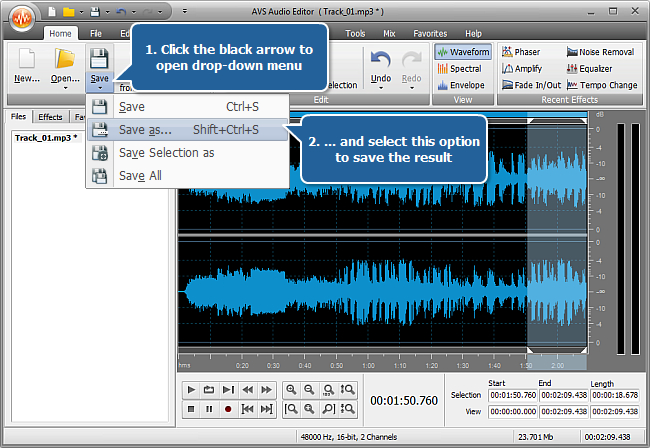Open the Mix ribbon tab
Viewport: 650px width, 448px height.
pyautogui.click(x=389, y=33)
